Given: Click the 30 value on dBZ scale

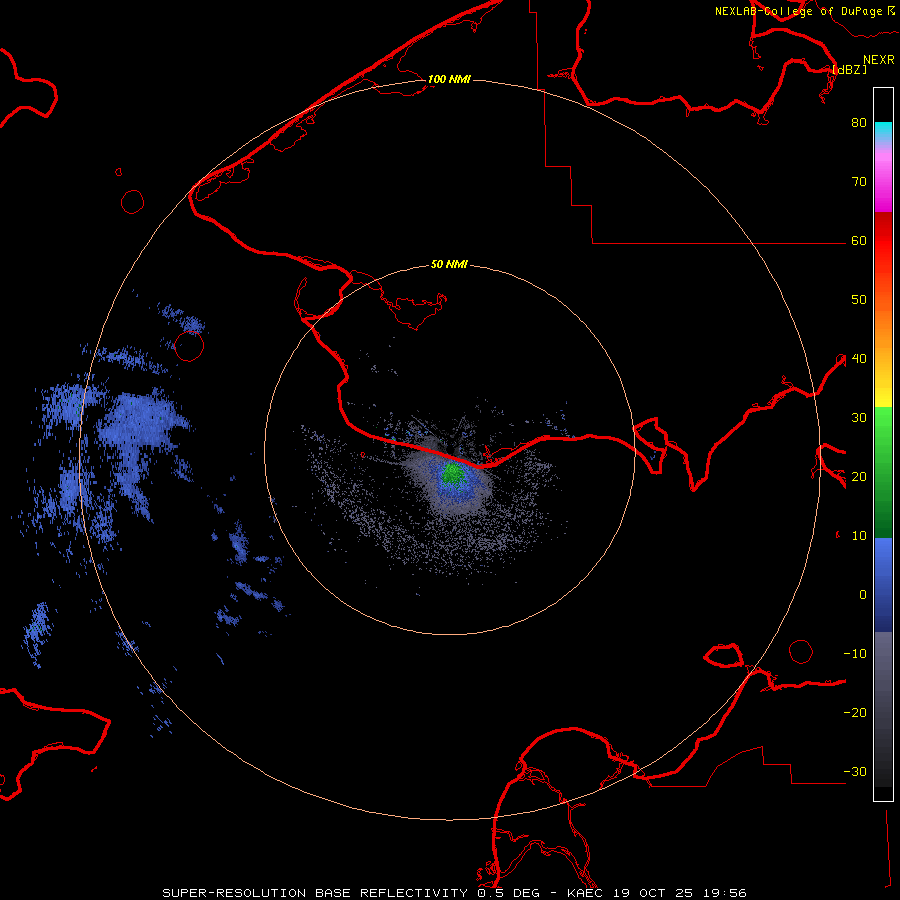Looking at the screenshot, I should tap(859, 418).
